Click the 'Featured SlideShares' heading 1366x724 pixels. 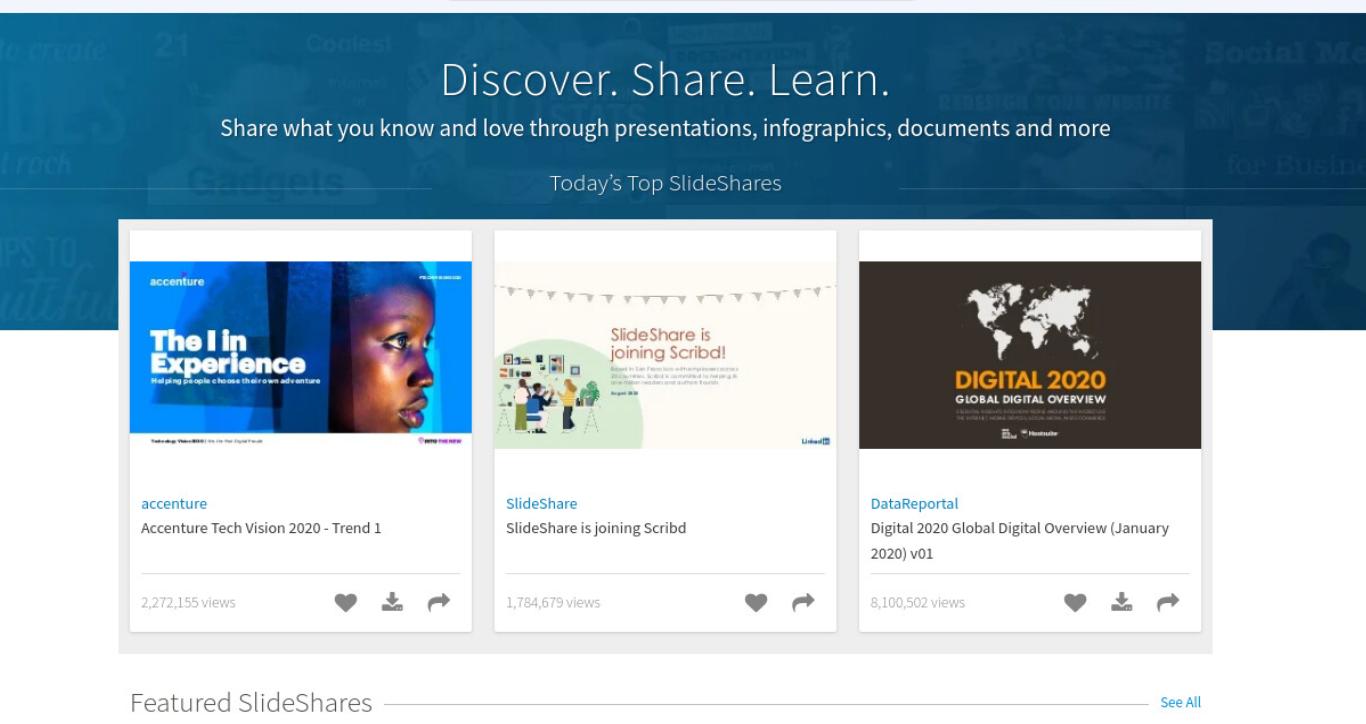pos(251,703)
